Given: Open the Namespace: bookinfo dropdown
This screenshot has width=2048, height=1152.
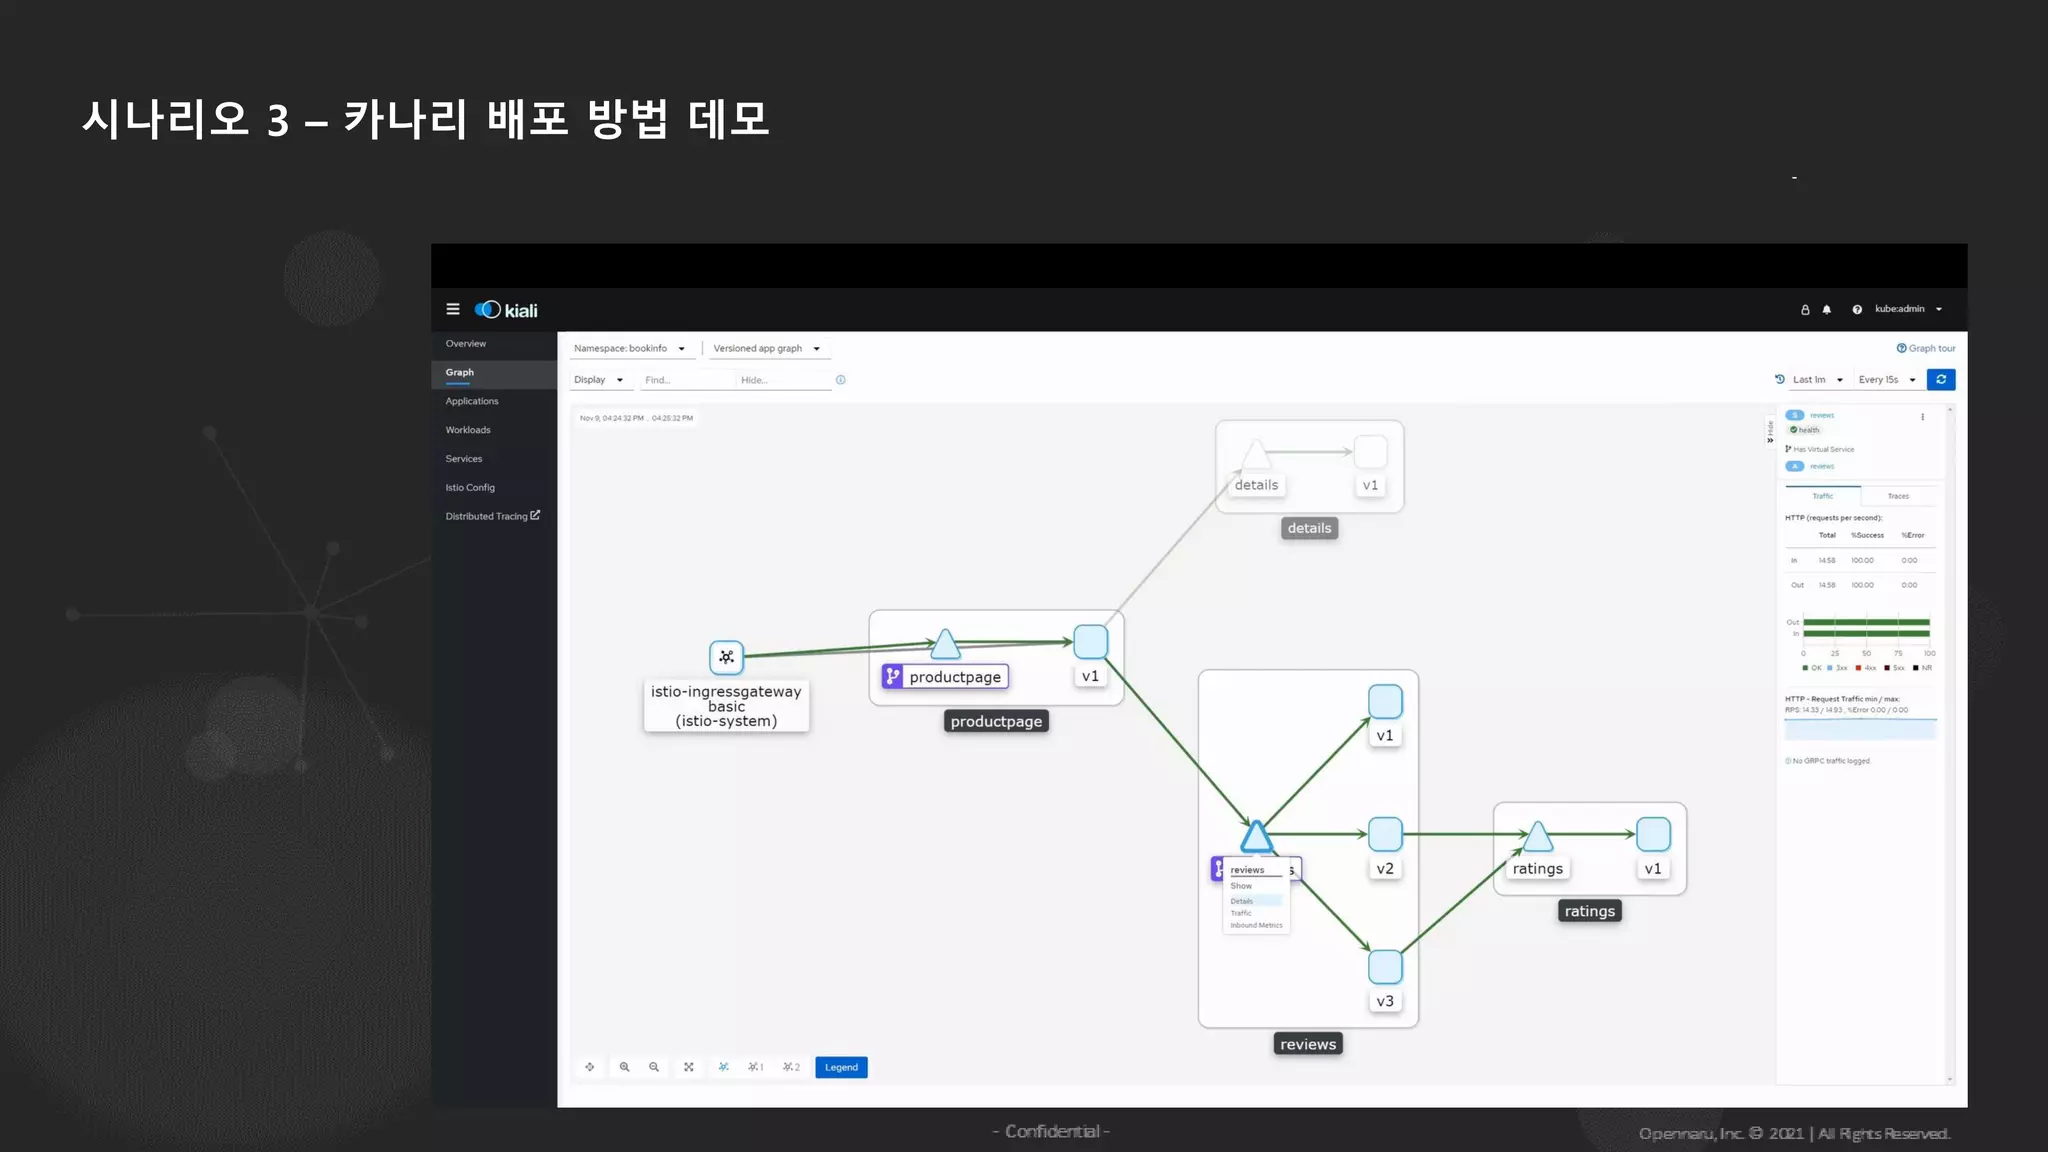Looking at the screenshot, I should 629,349.
